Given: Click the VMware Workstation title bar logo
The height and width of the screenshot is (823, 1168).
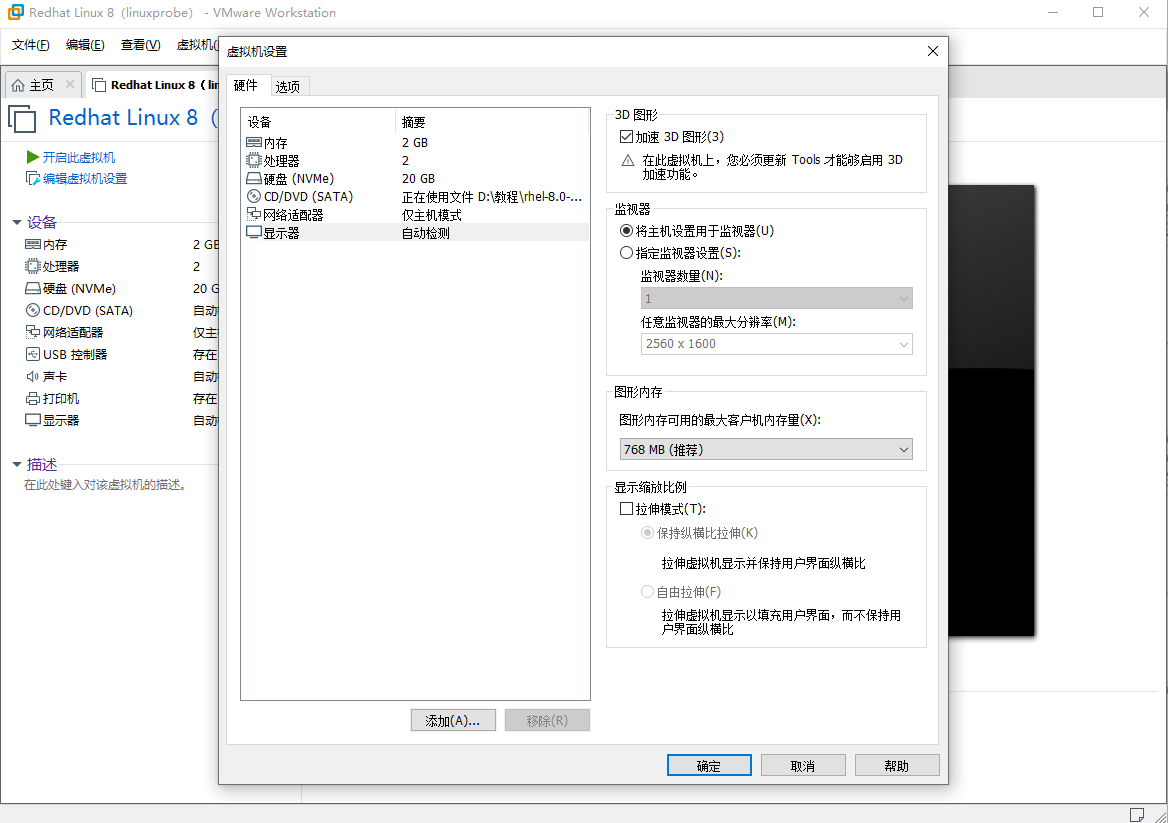Looking at the screenshot, I should [16, 12].
